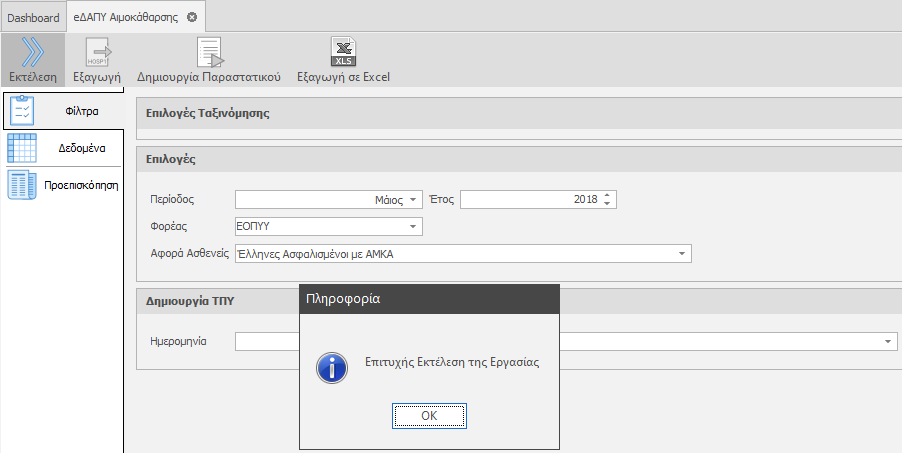Open the Δεδομένα grid icon
Screen dimensions: 902x453
(x=23, y=147)
